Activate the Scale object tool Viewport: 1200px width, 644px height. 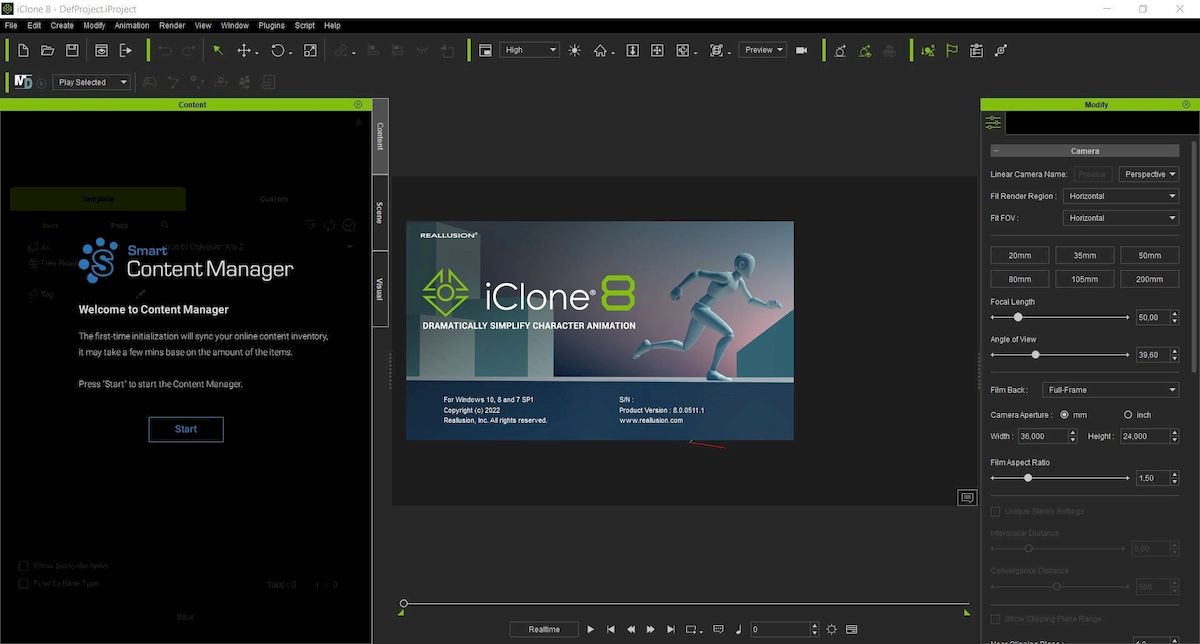point(310,50)
